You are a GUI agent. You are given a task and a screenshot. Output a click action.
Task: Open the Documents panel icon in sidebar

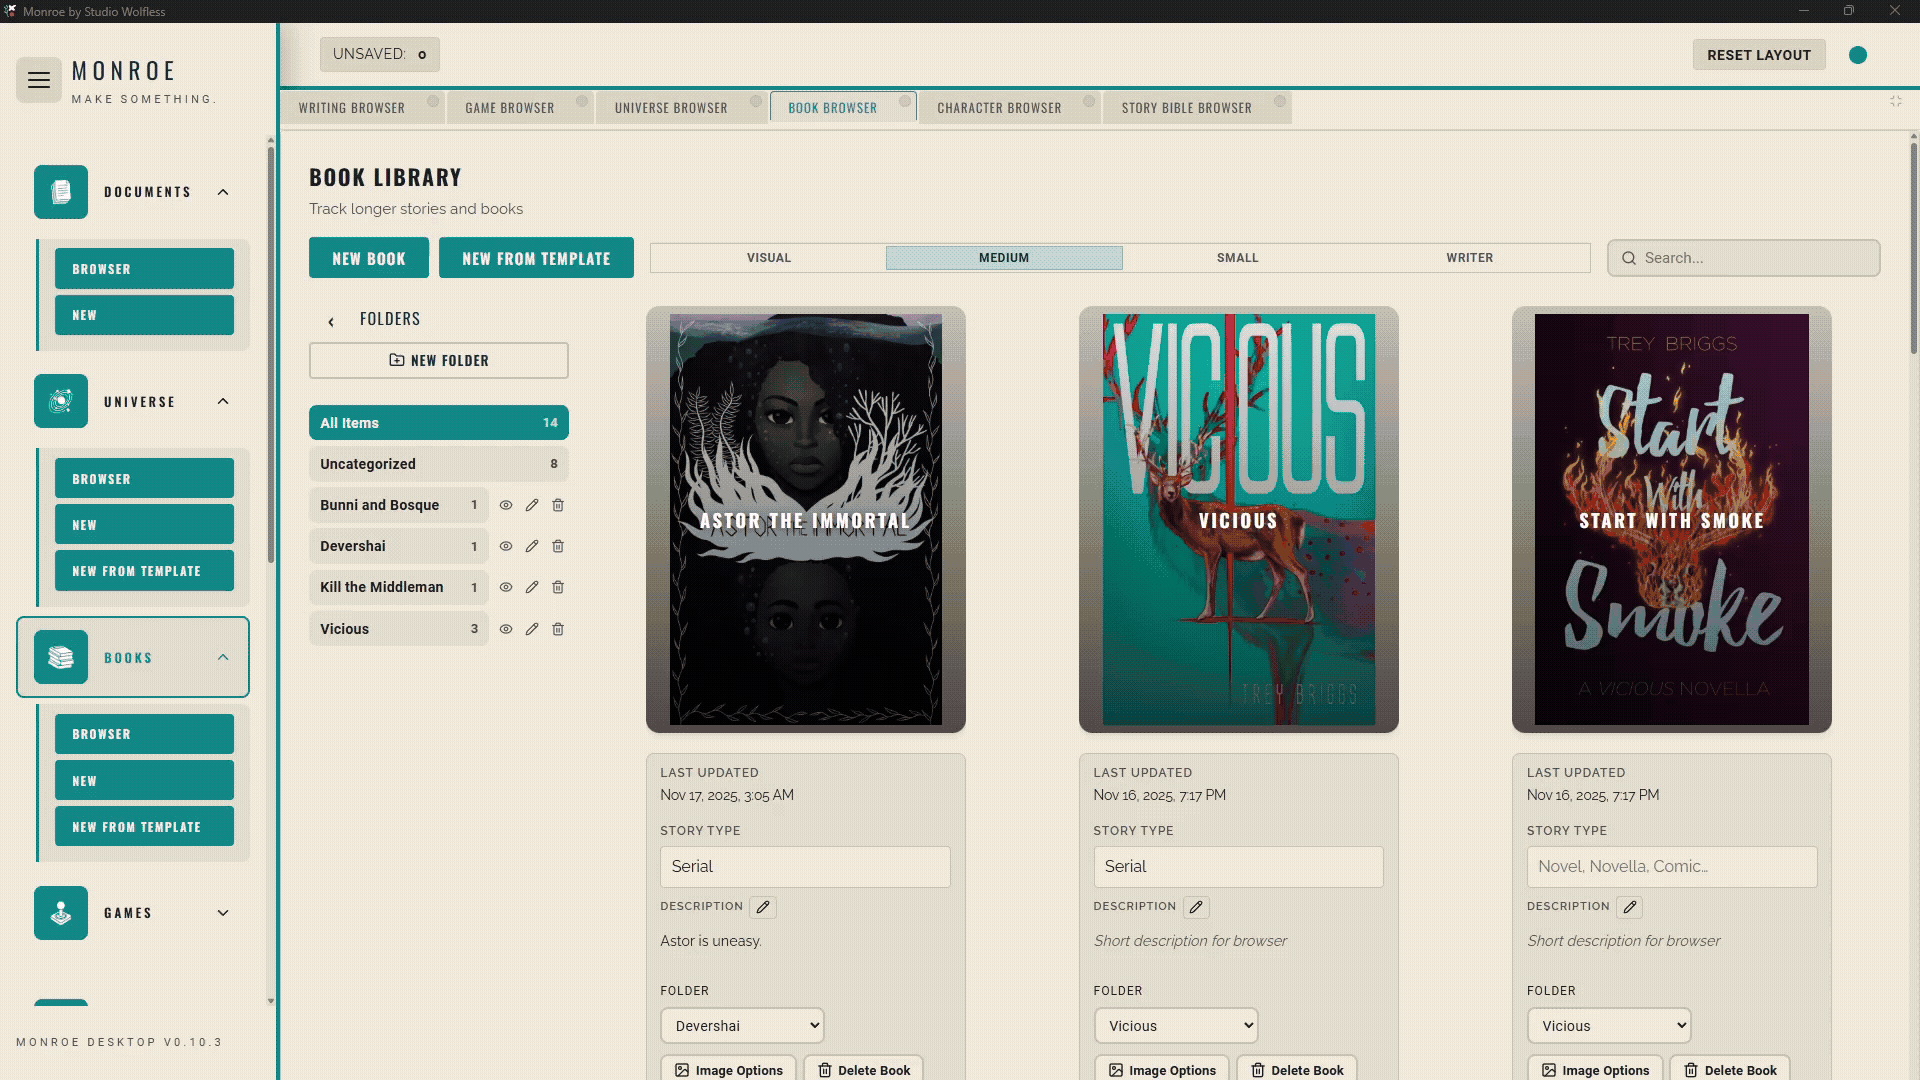click(x=60, y=192)
